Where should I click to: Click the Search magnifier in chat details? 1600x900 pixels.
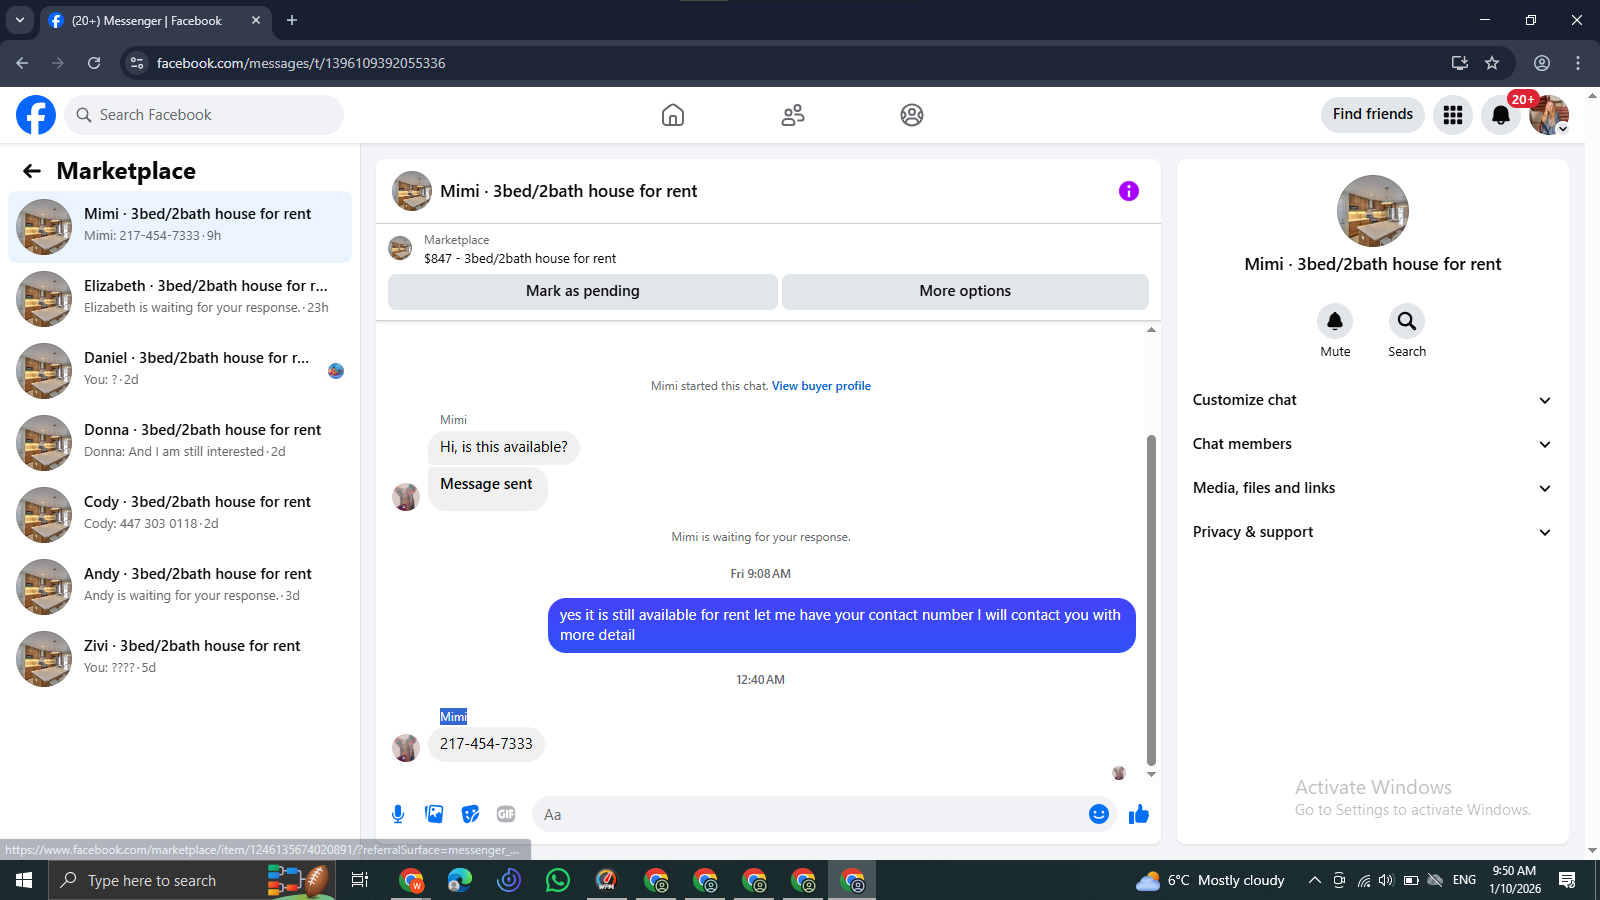click(1407, 321)
